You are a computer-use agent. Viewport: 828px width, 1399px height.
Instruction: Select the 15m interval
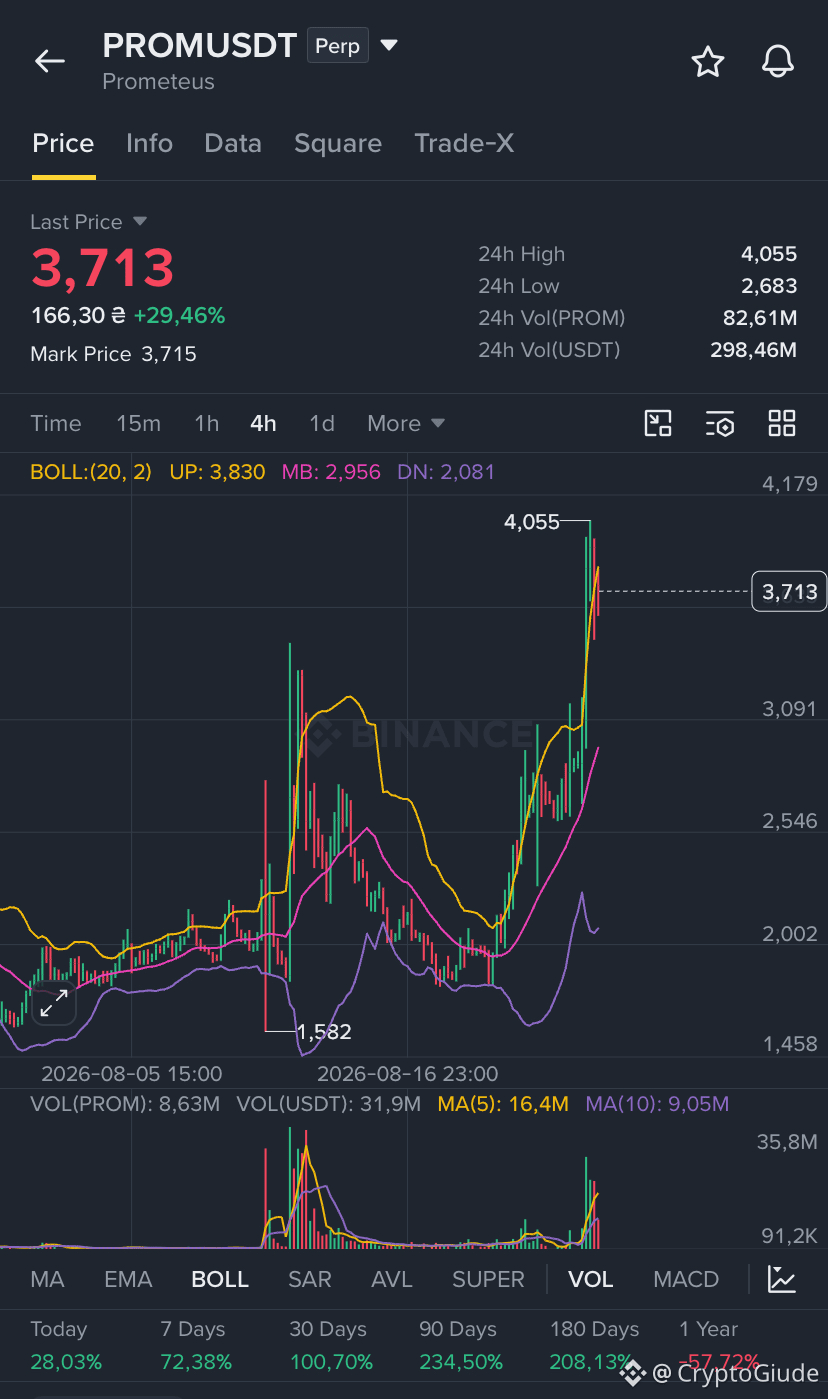[138, 423]
